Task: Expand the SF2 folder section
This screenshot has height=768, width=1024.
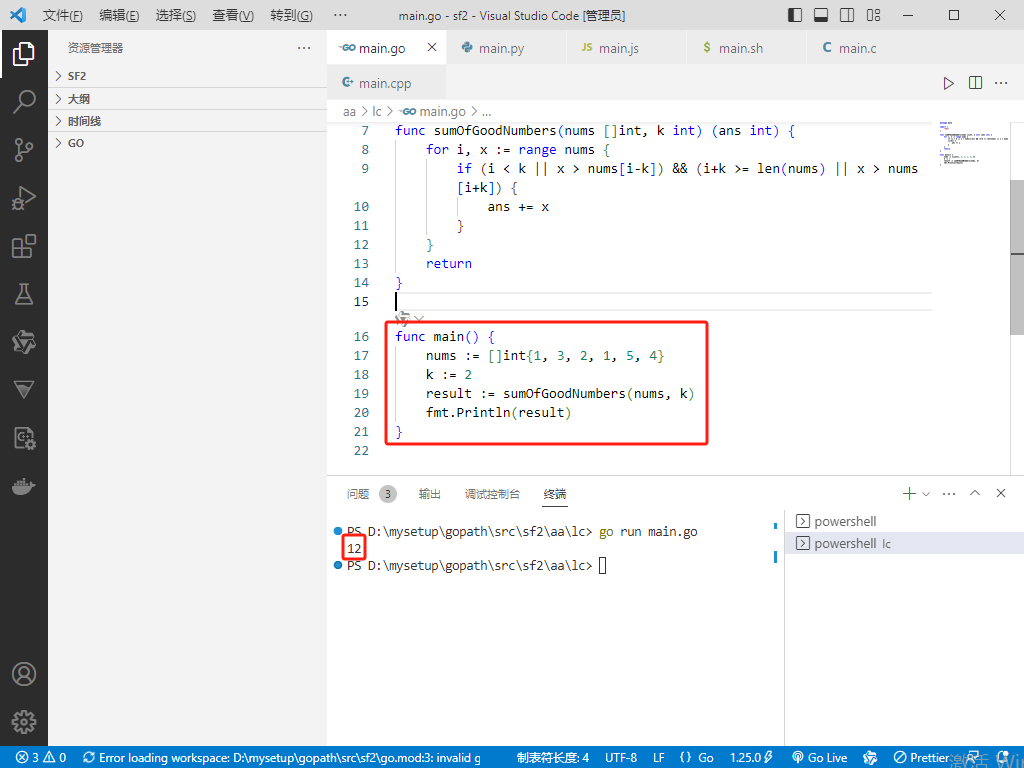Action: [x=187, y=76]
